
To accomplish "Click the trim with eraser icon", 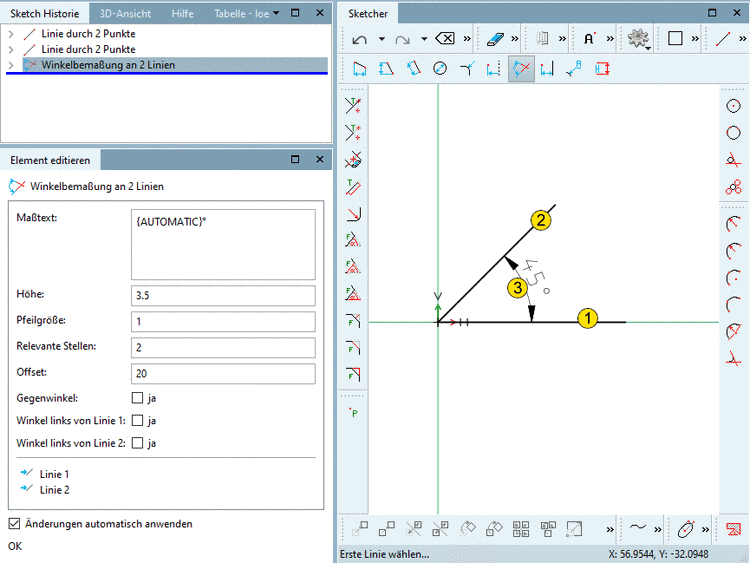I will click(353, 160).
